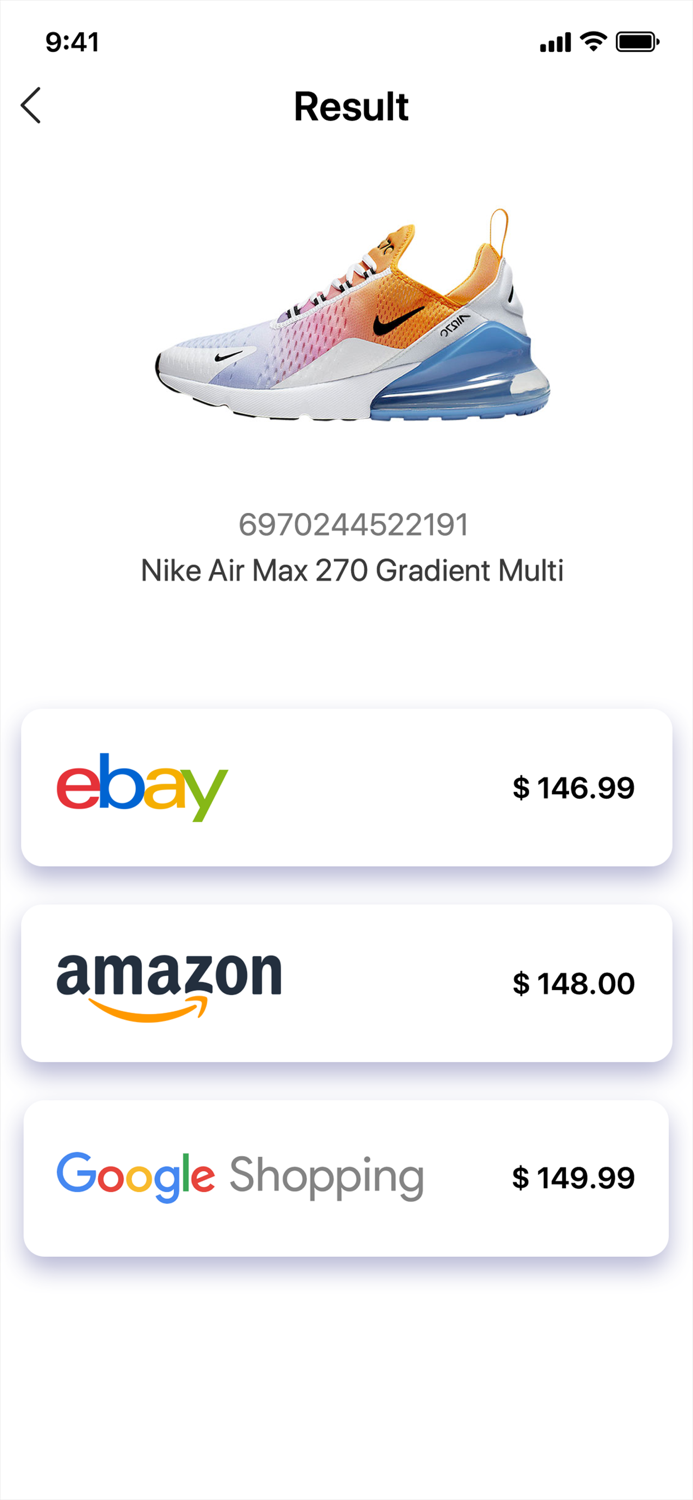Select the barcode number 6970244522191

tap(352, 523)
